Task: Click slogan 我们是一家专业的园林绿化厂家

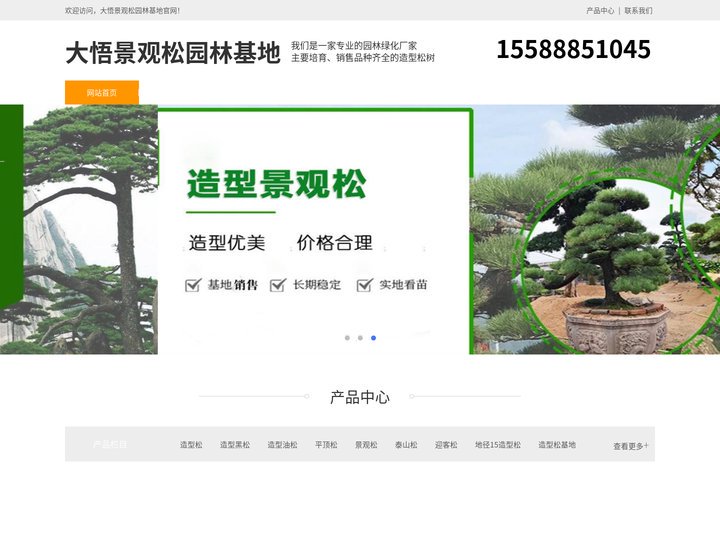Action: [x=354, y=45]
